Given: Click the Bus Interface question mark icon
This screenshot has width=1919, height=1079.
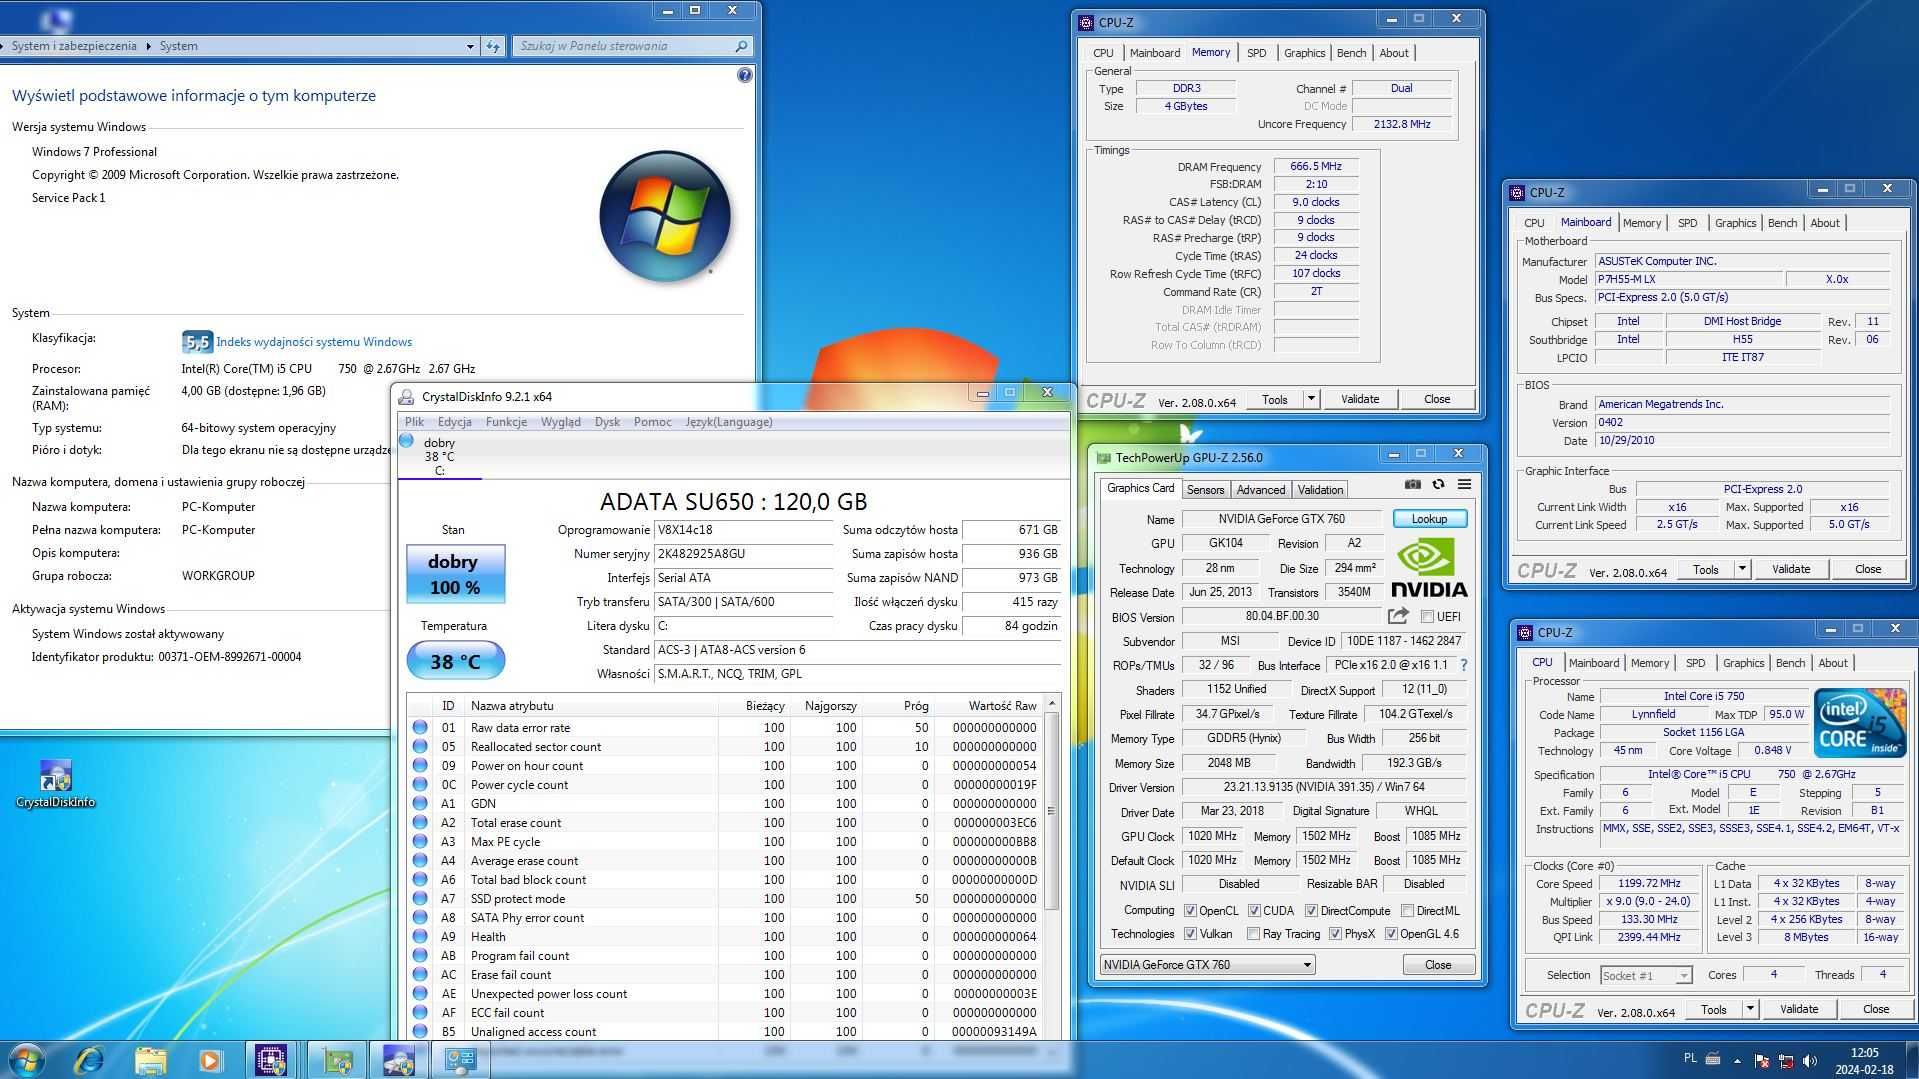Looking at the screenshot, I should pyautogui.click(x=1464, y=665).
